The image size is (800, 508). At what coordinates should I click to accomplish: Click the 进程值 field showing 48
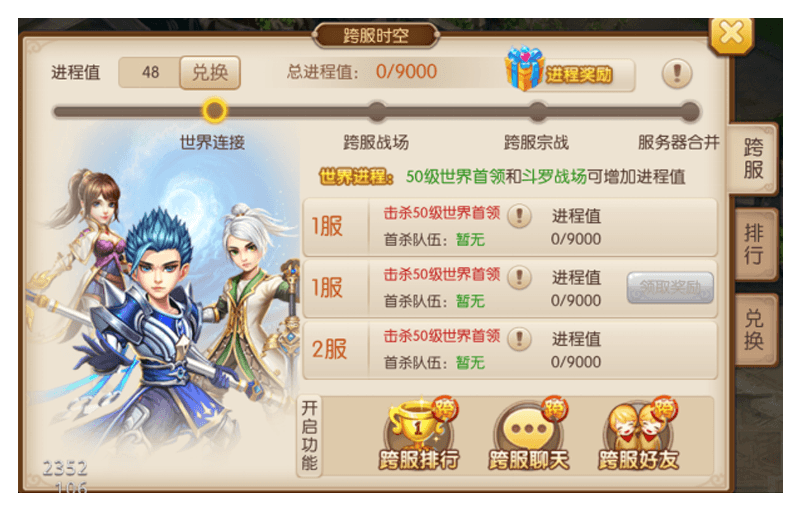pos(149,72)
